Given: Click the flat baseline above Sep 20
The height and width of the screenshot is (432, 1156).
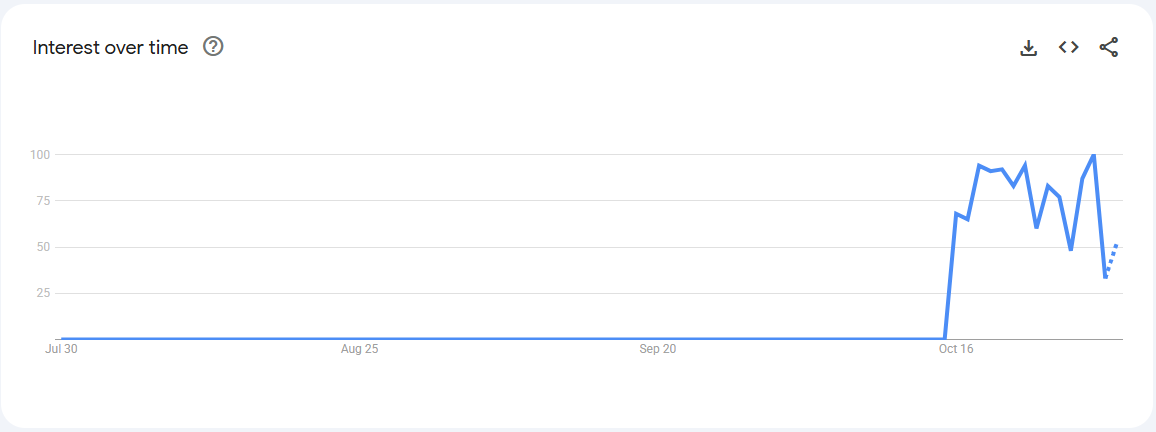Looking at the screenshot, I should coord(658,338).
